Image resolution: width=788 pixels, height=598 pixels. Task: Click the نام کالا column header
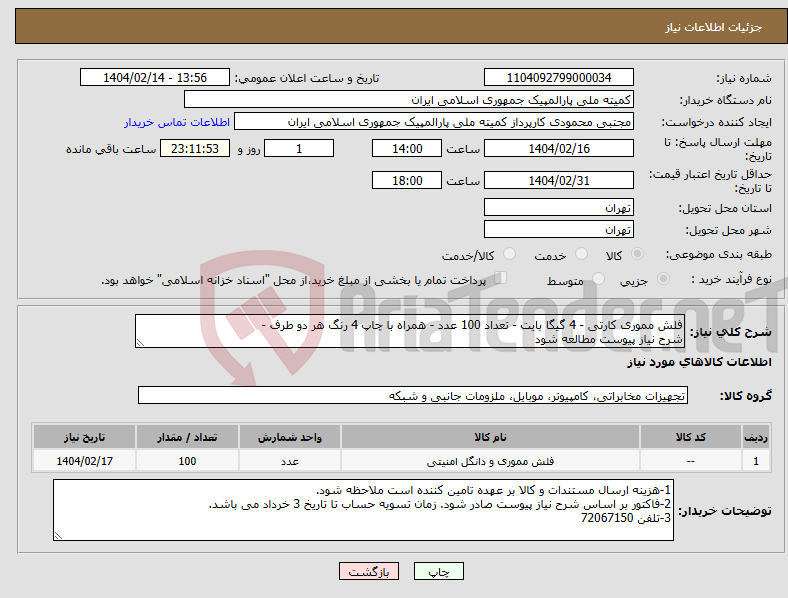490,437
